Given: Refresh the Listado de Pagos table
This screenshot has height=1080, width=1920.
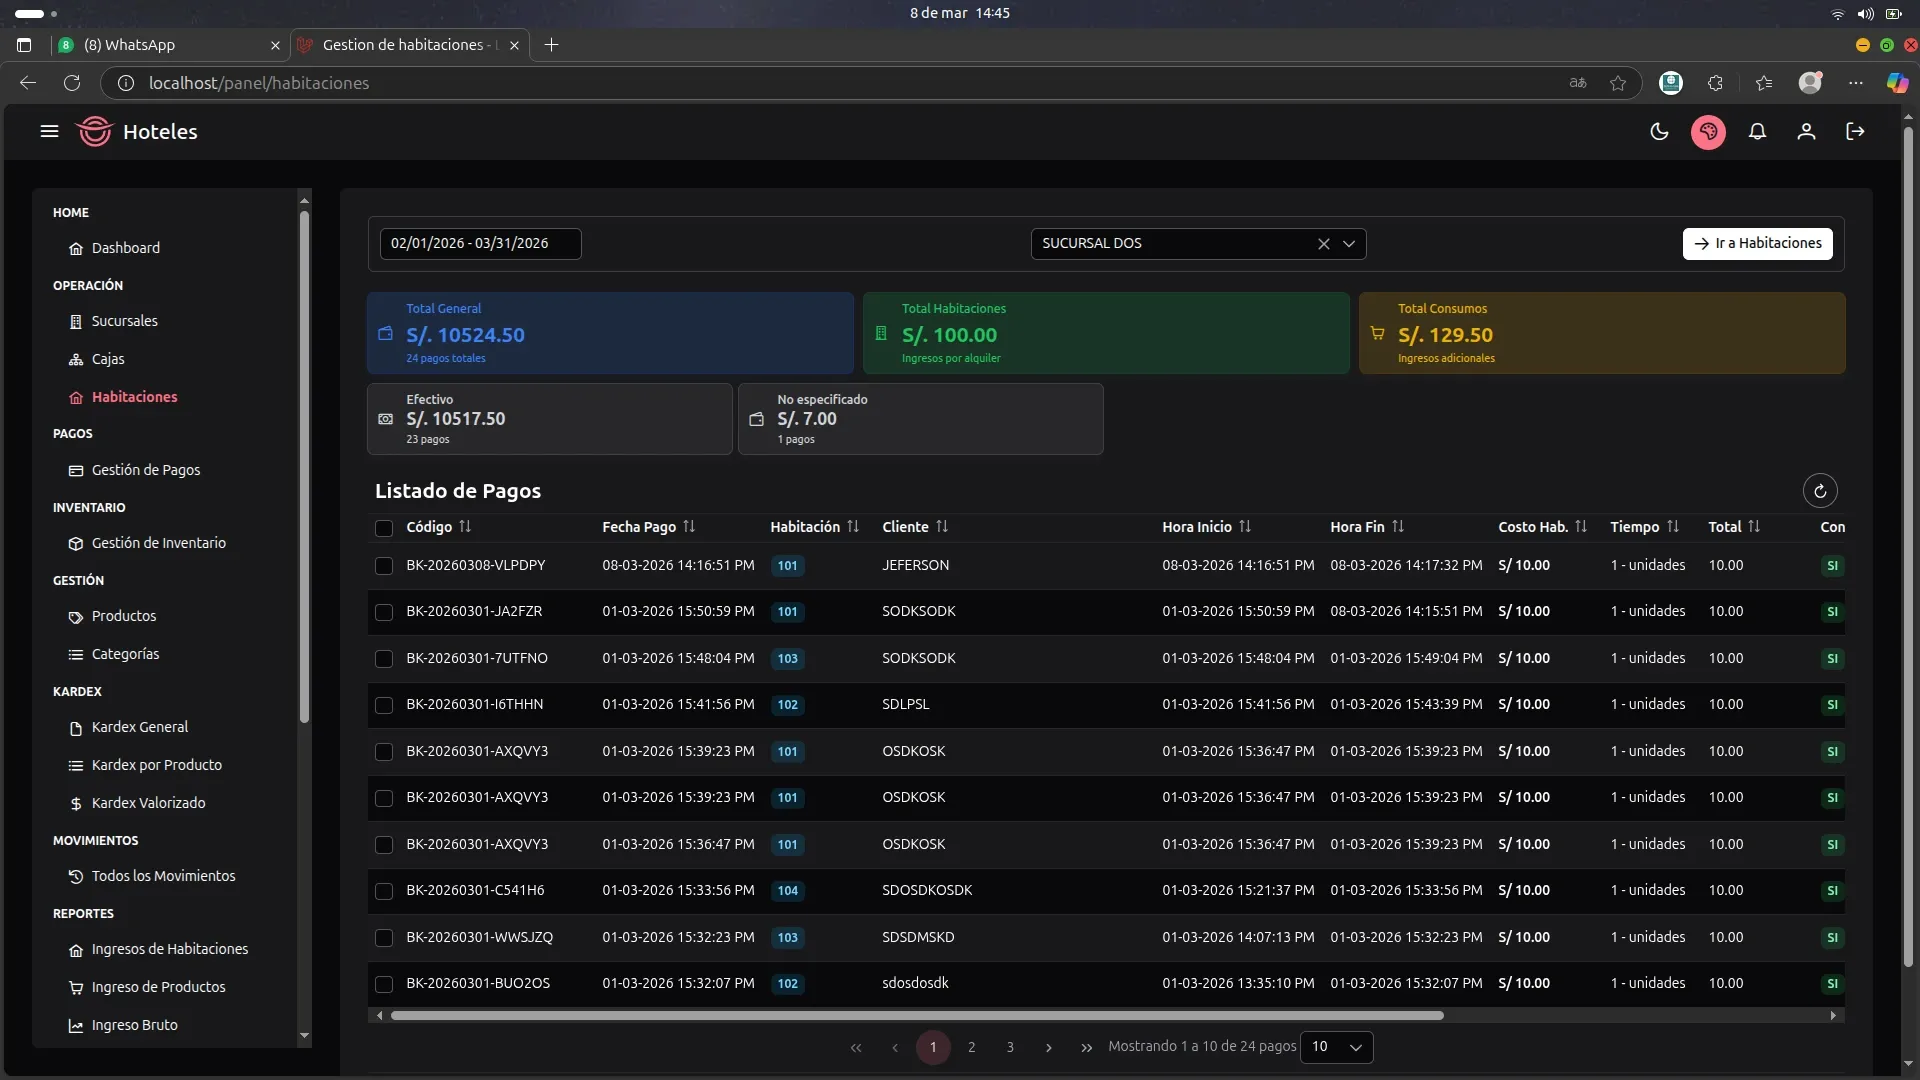Looking at the screenshot, I should coord(1820,491).
